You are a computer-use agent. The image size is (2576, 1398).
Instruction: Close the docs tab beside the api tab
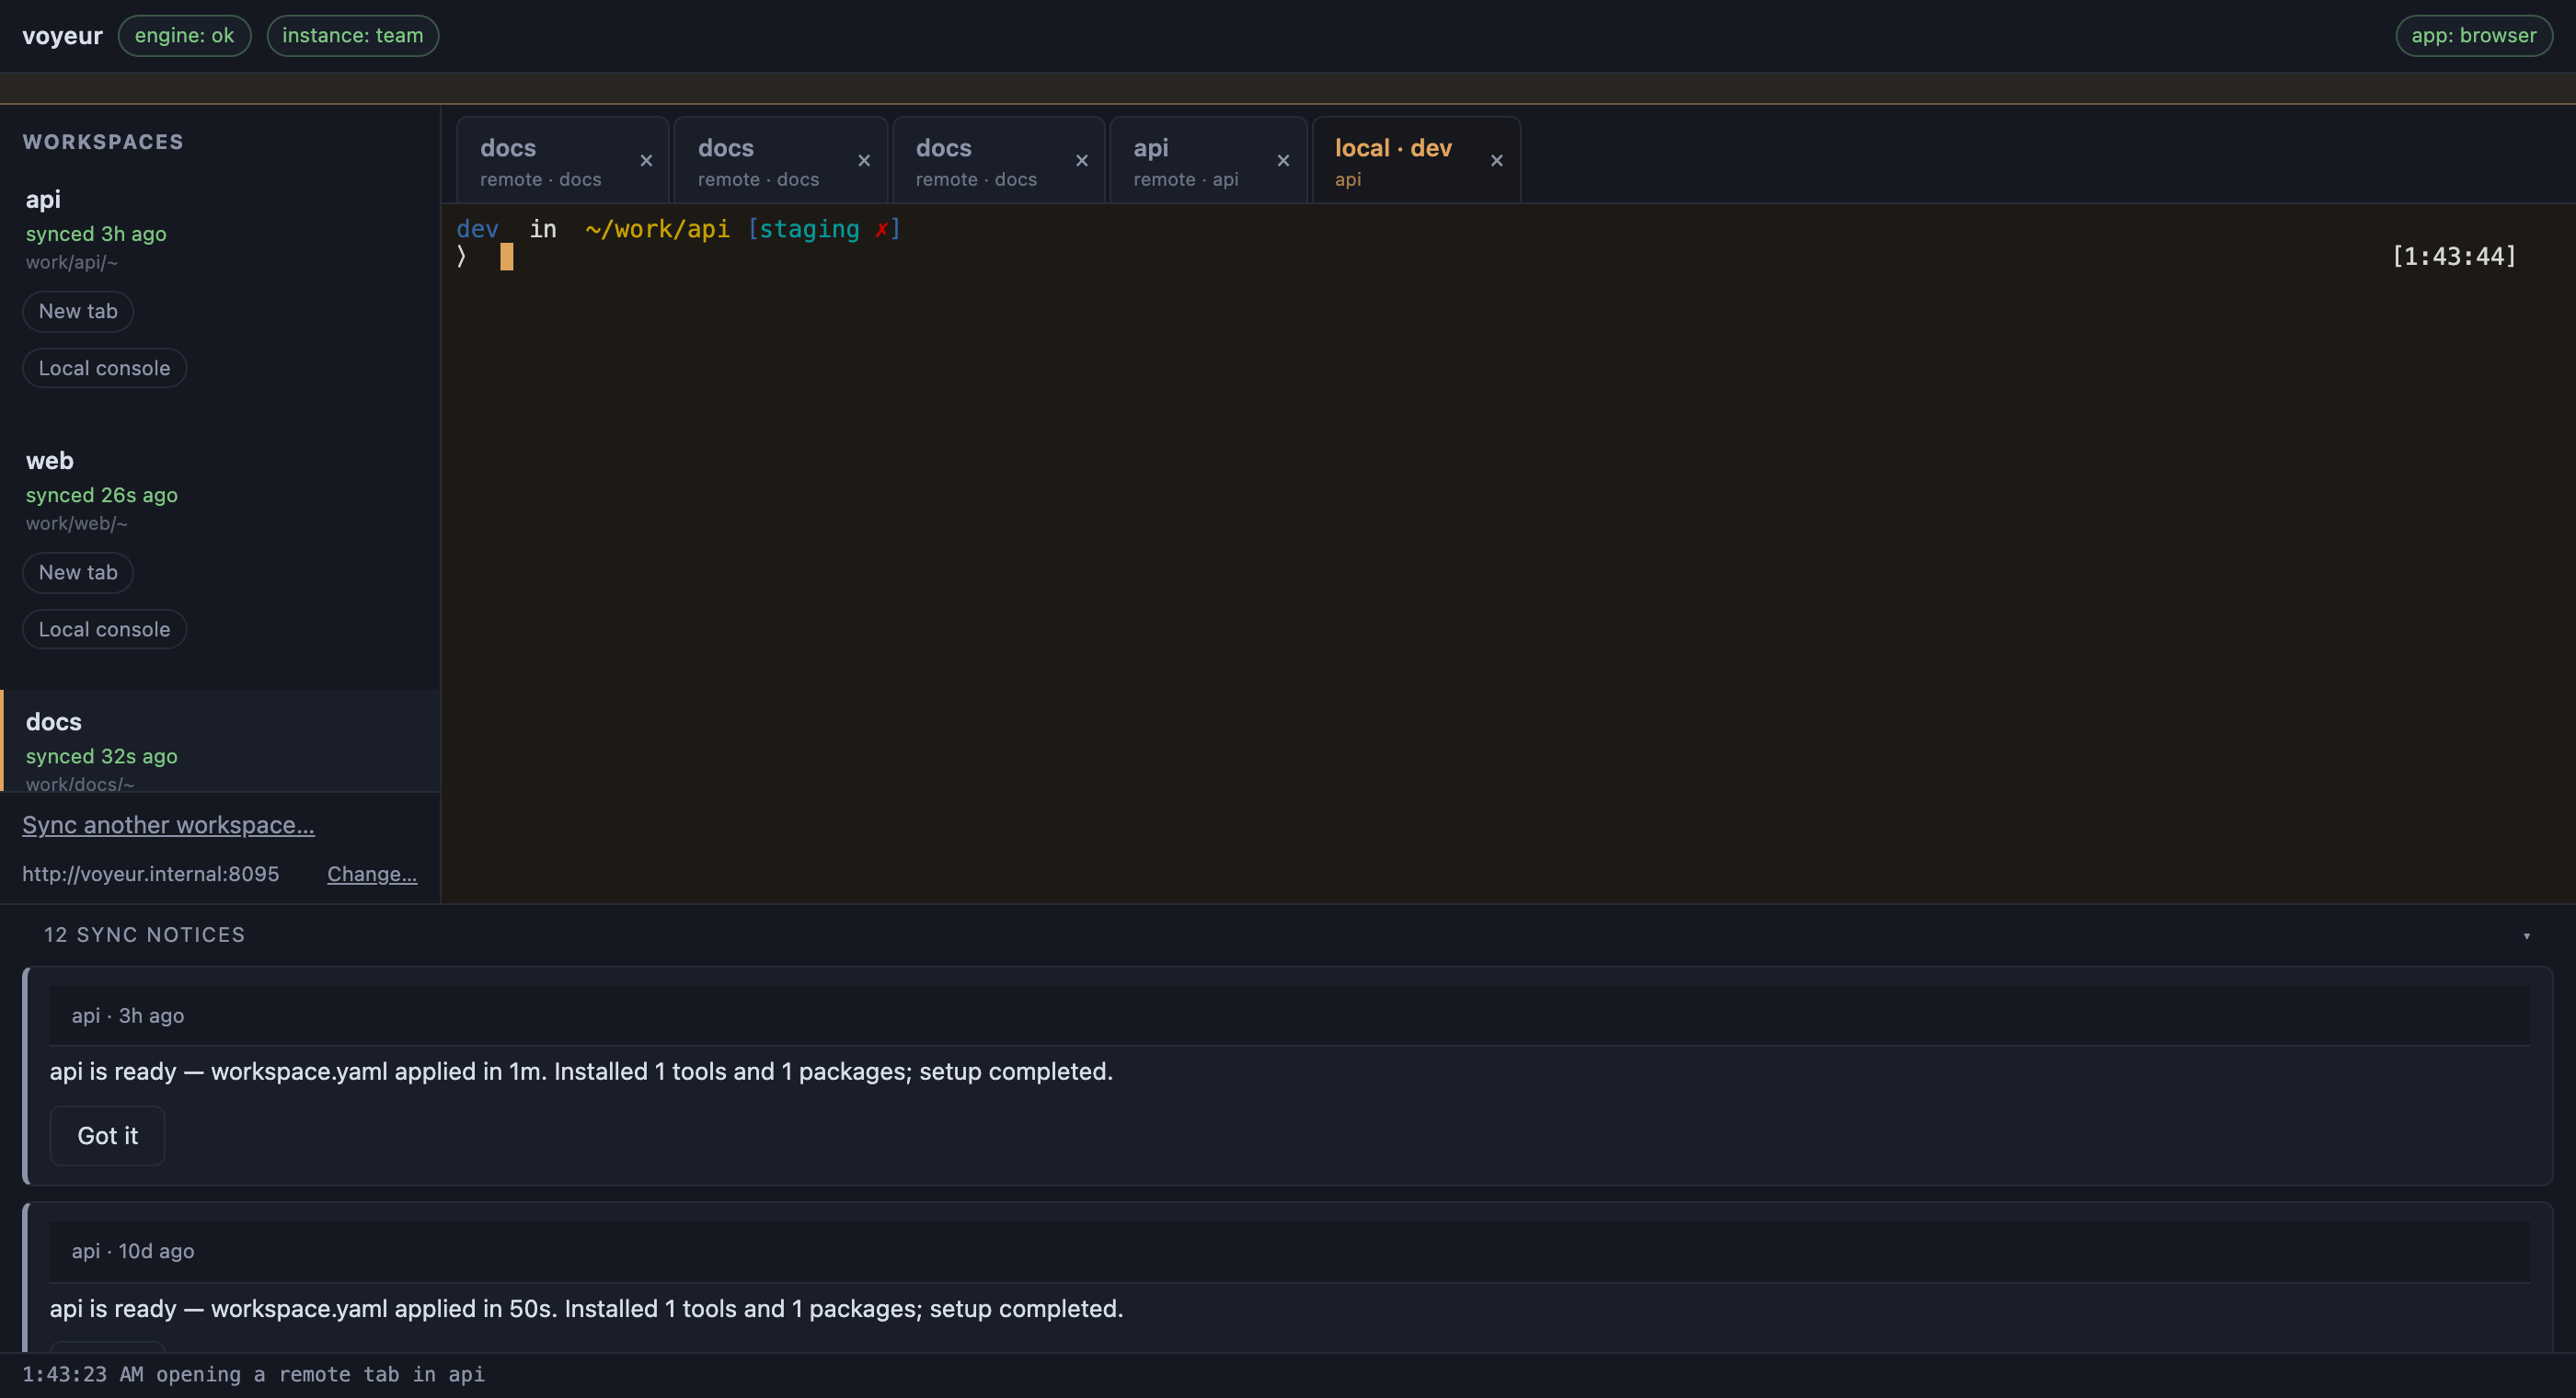(x=1081, y=161)
